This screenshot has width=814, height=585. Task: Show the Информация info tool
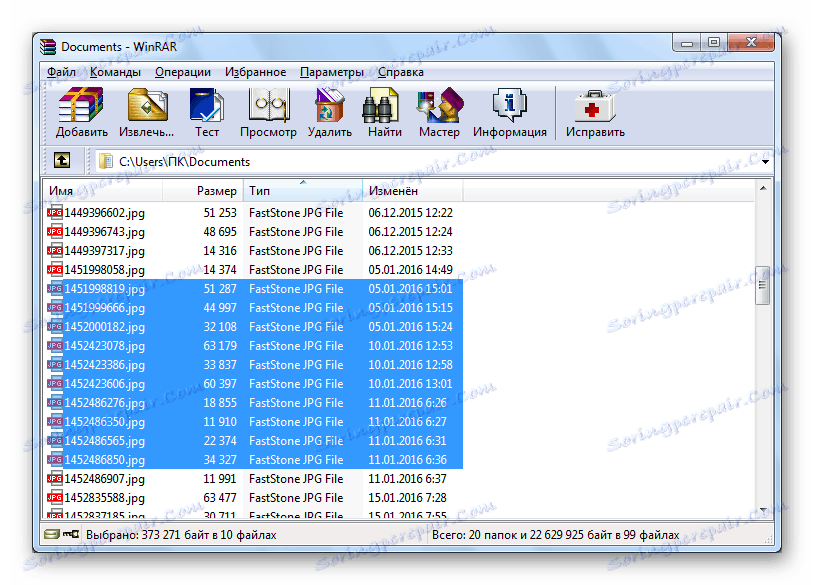tap(509, 113)
